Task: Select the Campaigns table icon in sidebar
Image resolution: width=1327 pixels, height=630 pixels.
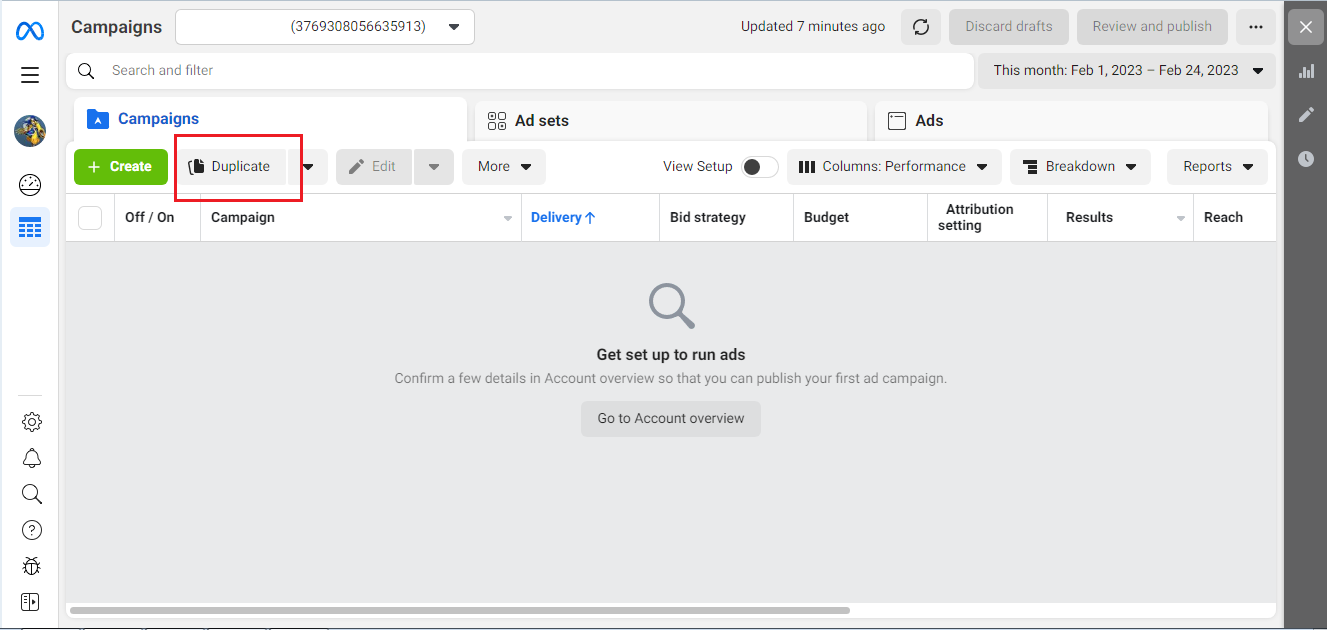Action: 30,228
